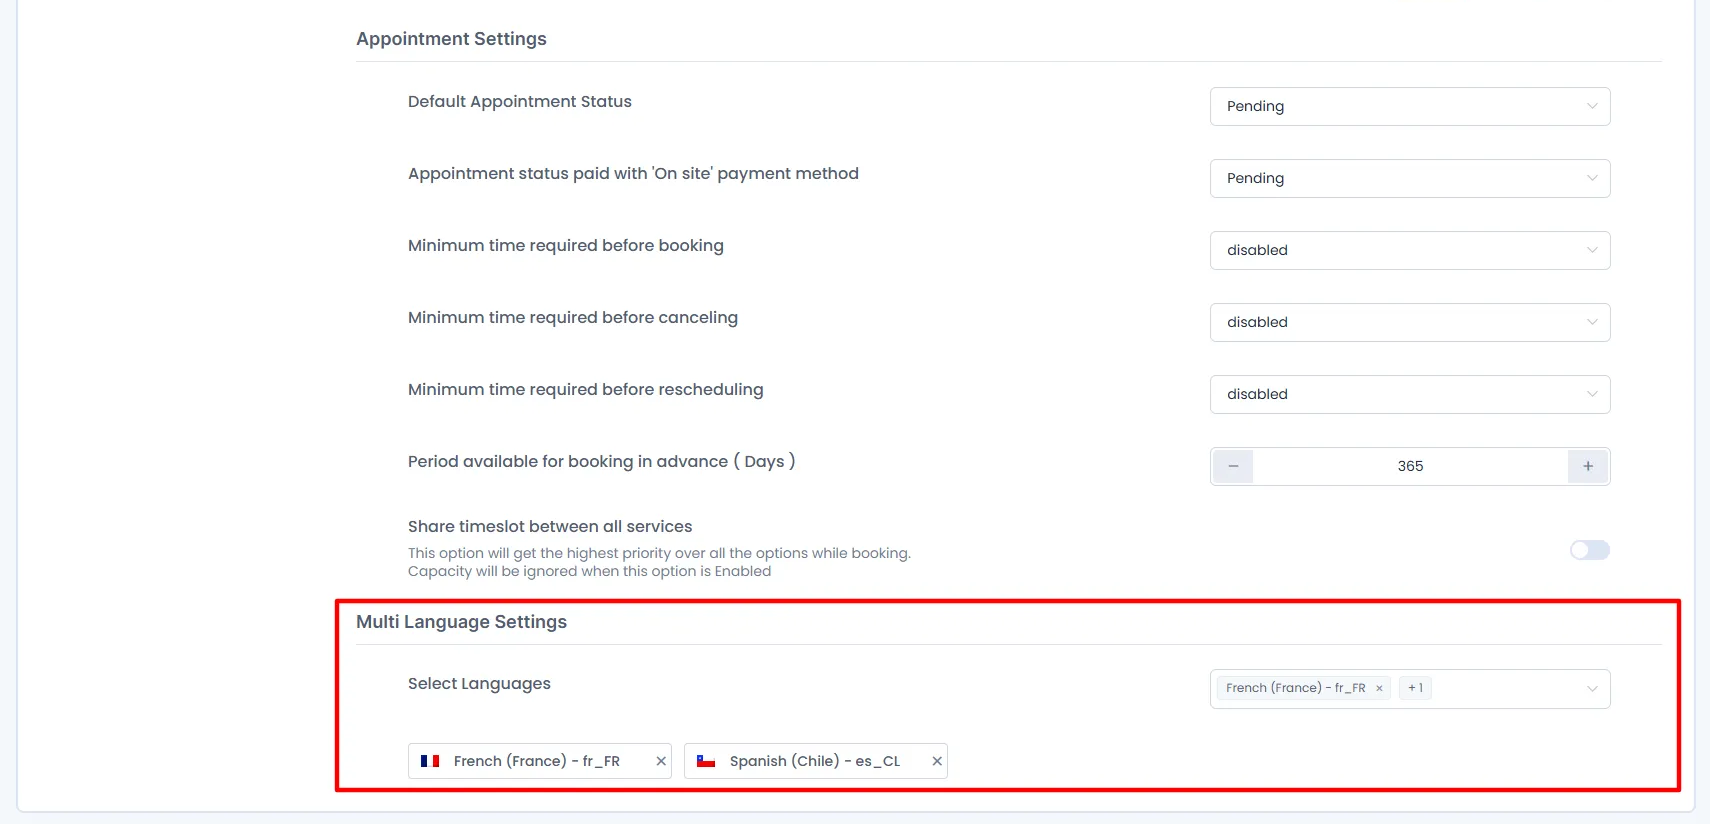1710x824 pixels.
Task: Click the Minimum time required before canceling label
Action: point(573,318)
